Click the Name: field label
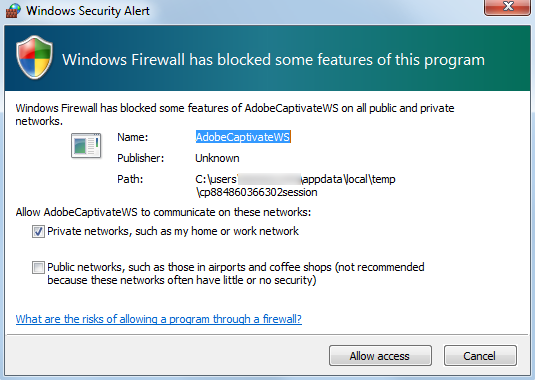The image size is (535, 380). pos(133,137)
